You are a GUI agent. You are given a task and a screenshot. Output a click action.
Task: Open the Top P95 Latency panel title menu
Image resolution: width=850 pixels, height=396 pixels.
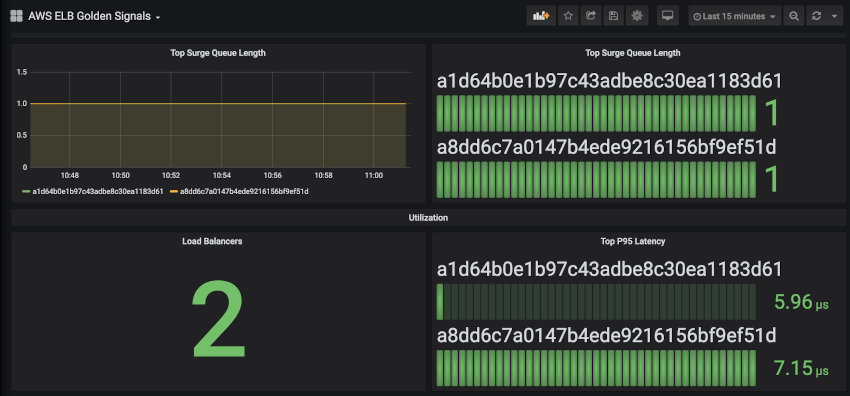point(633,242)
